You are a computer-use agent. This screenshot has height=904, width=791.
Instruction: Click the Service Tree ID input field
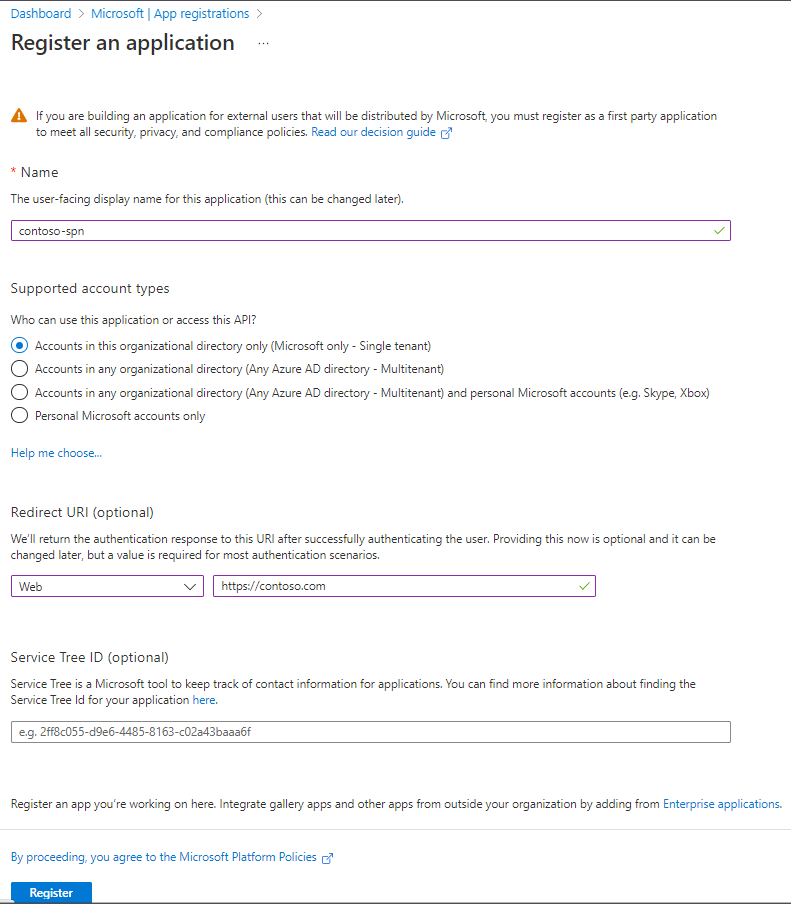pos(370,731)
